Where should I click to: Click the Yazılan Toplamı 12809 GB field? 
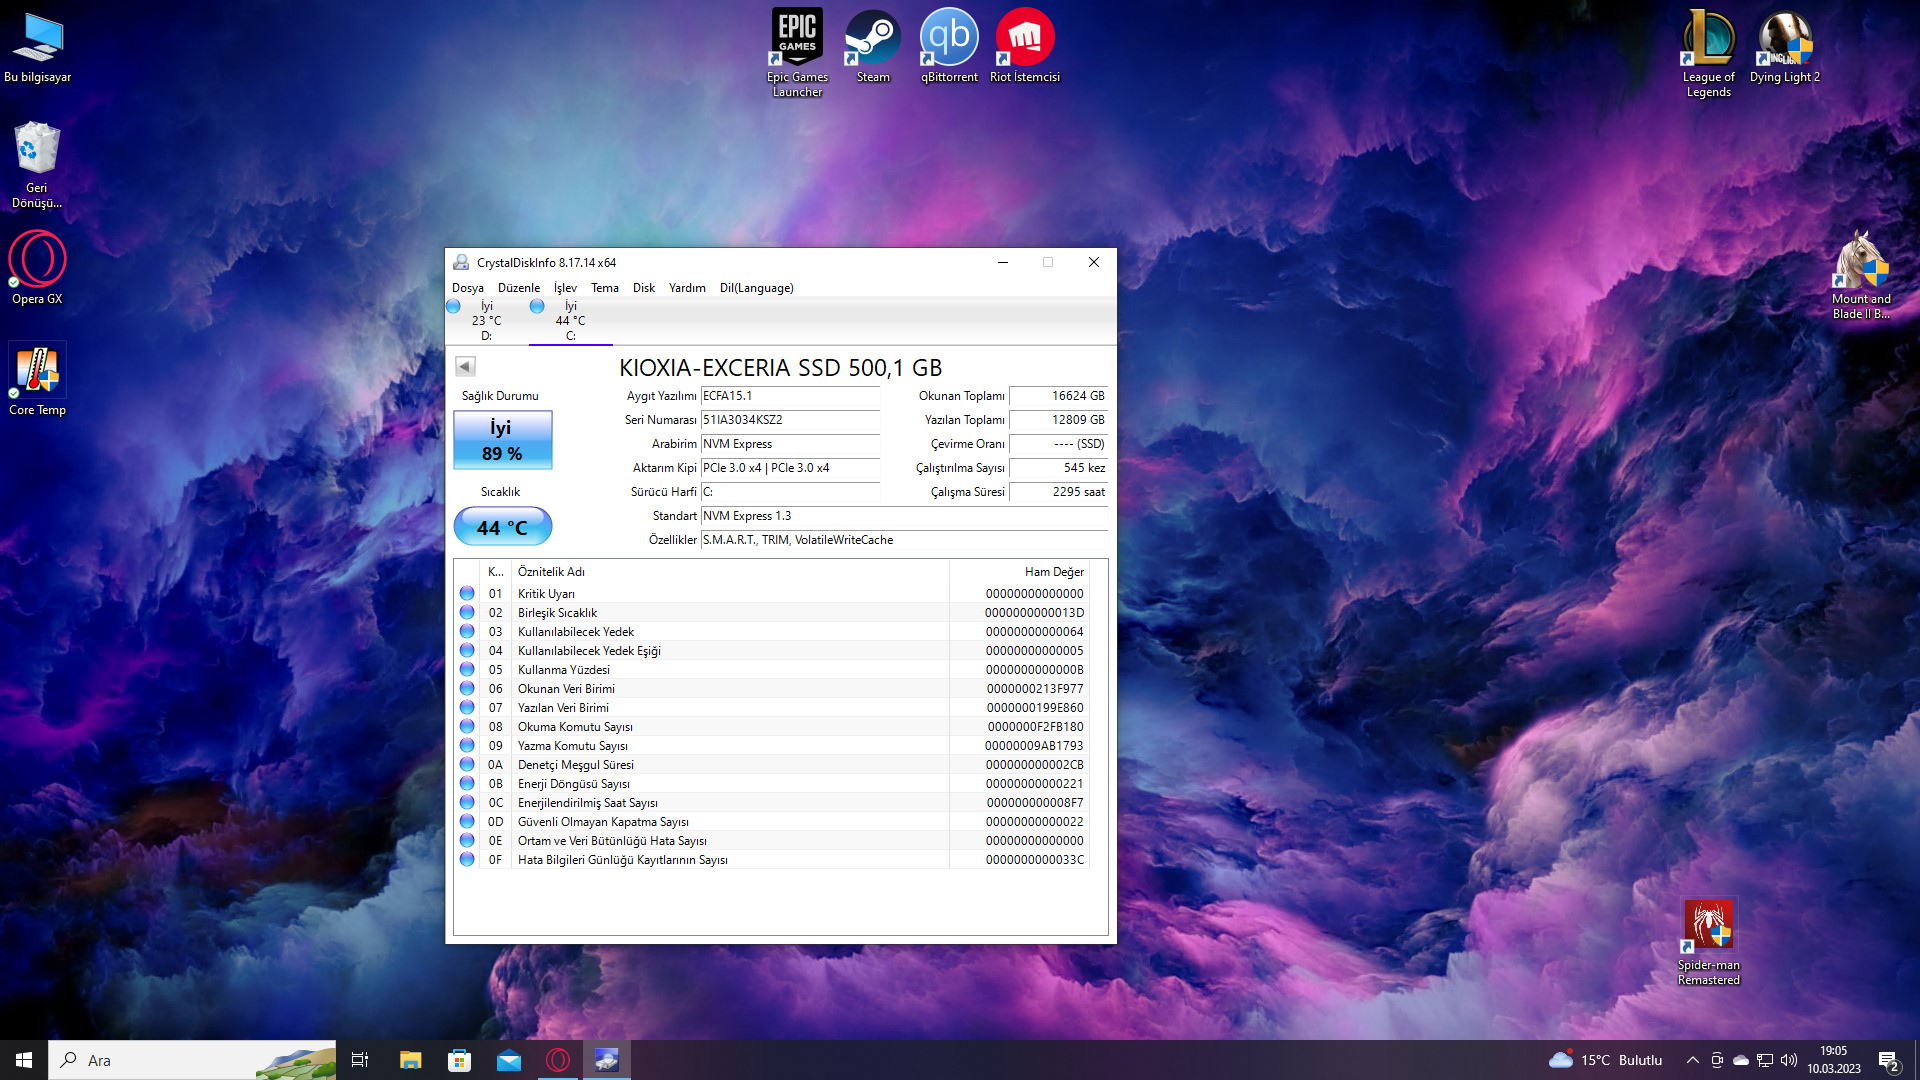point(1058,420)
